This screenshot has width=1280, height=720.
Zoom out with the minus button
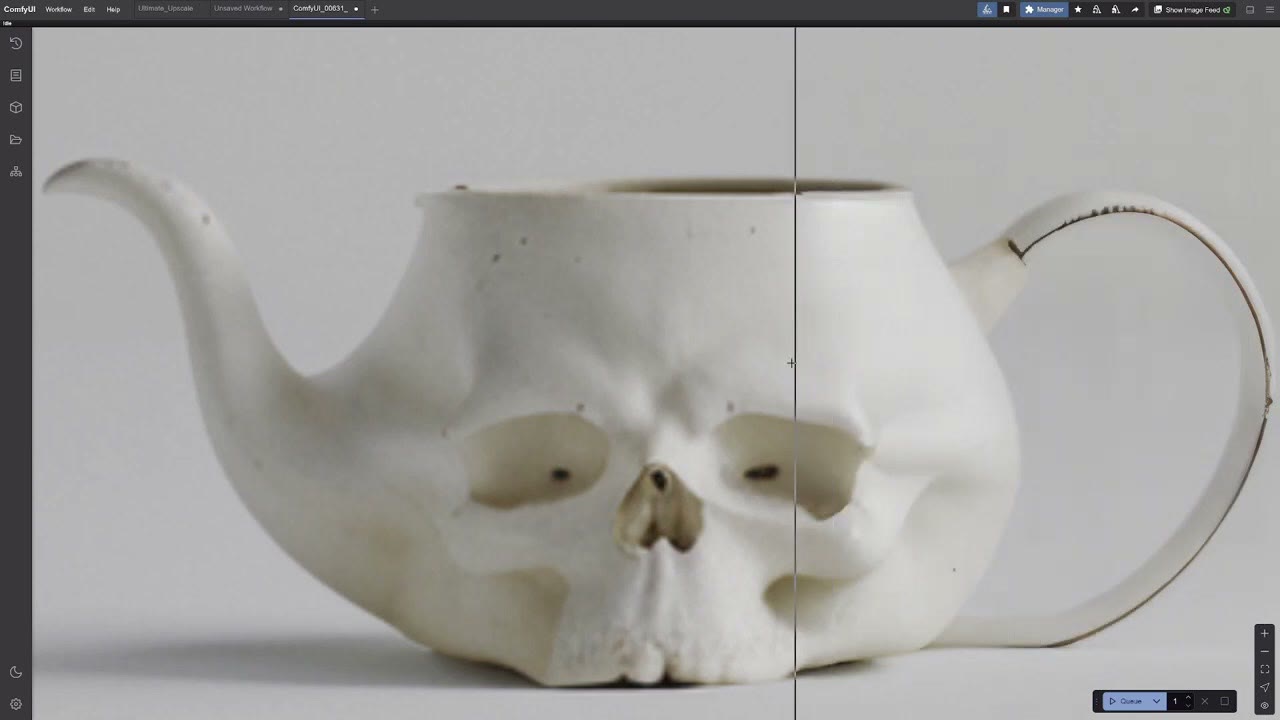(x=1265, y=651)
